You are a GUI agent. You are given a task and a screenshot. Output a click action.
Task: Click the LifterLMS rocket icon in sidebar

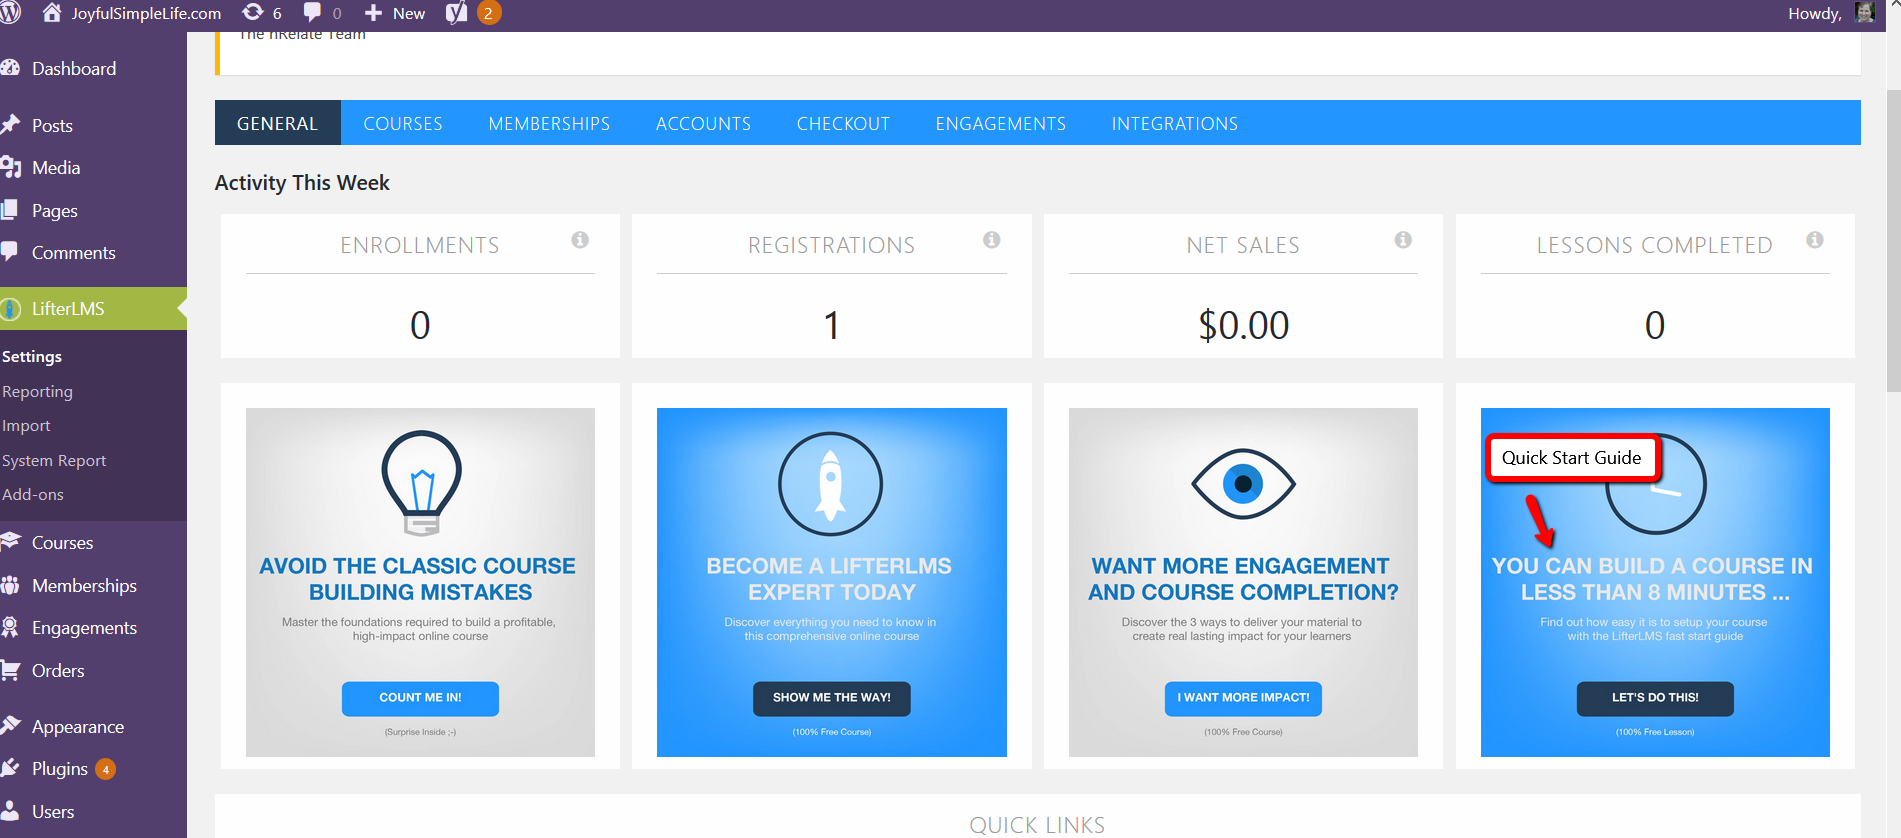pyautogui.click(x=11, y=309)
